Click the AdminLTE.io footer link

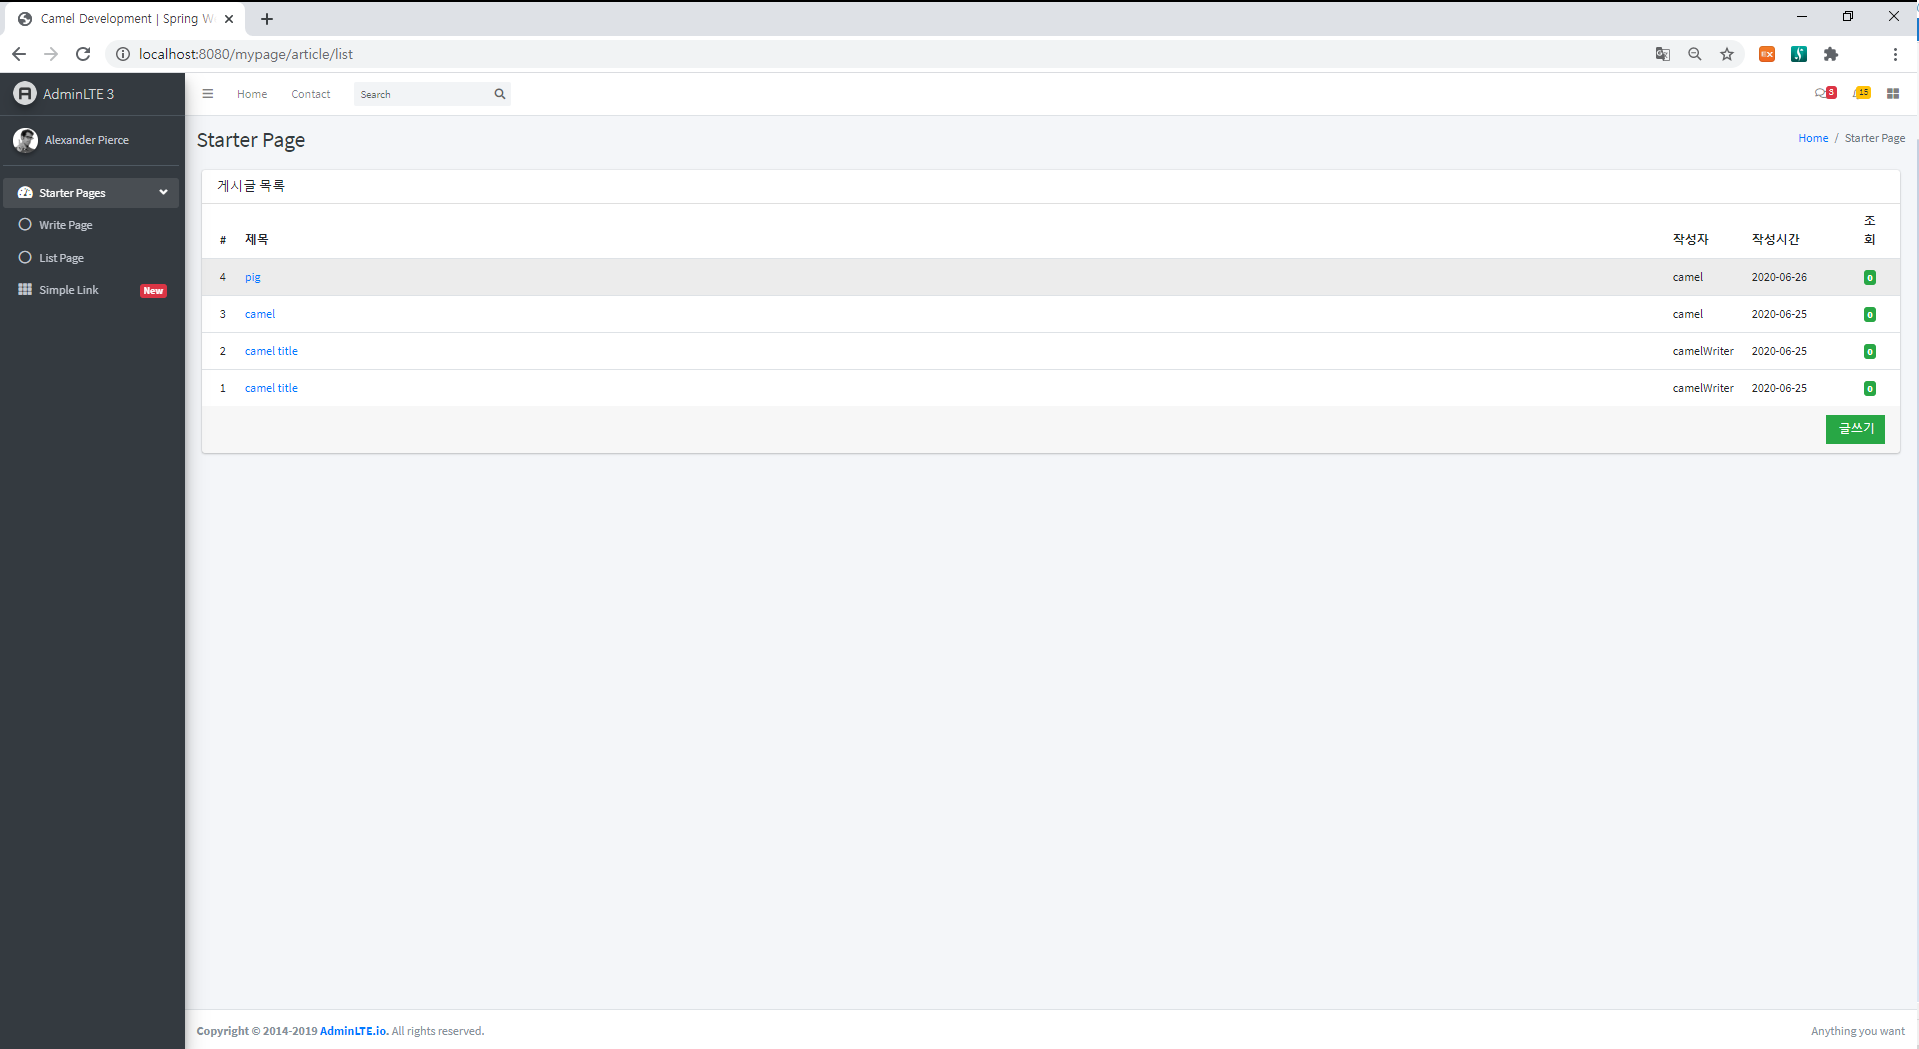click(x=354, y=1031)
